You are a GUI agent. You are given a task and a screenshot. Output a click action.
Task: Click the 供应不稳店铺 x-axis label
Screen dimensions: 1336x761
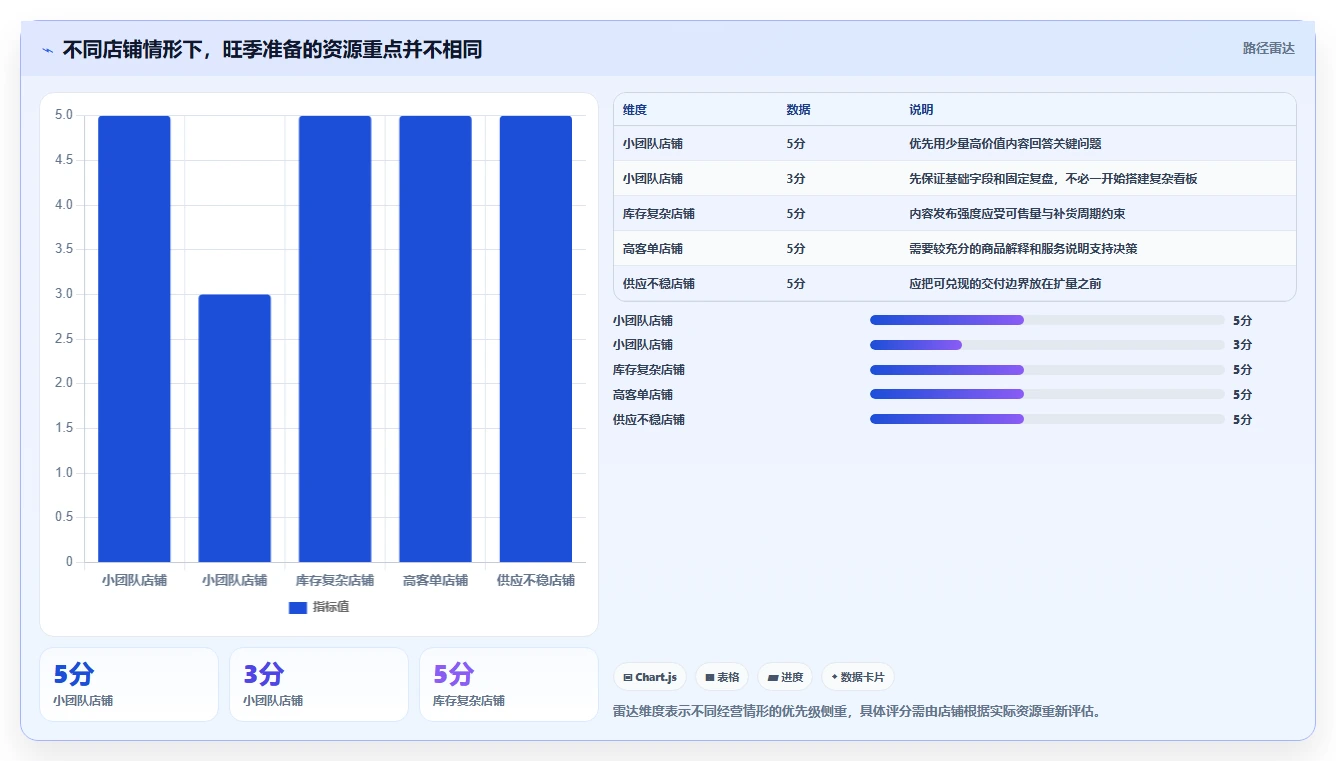tap(536, 581)
